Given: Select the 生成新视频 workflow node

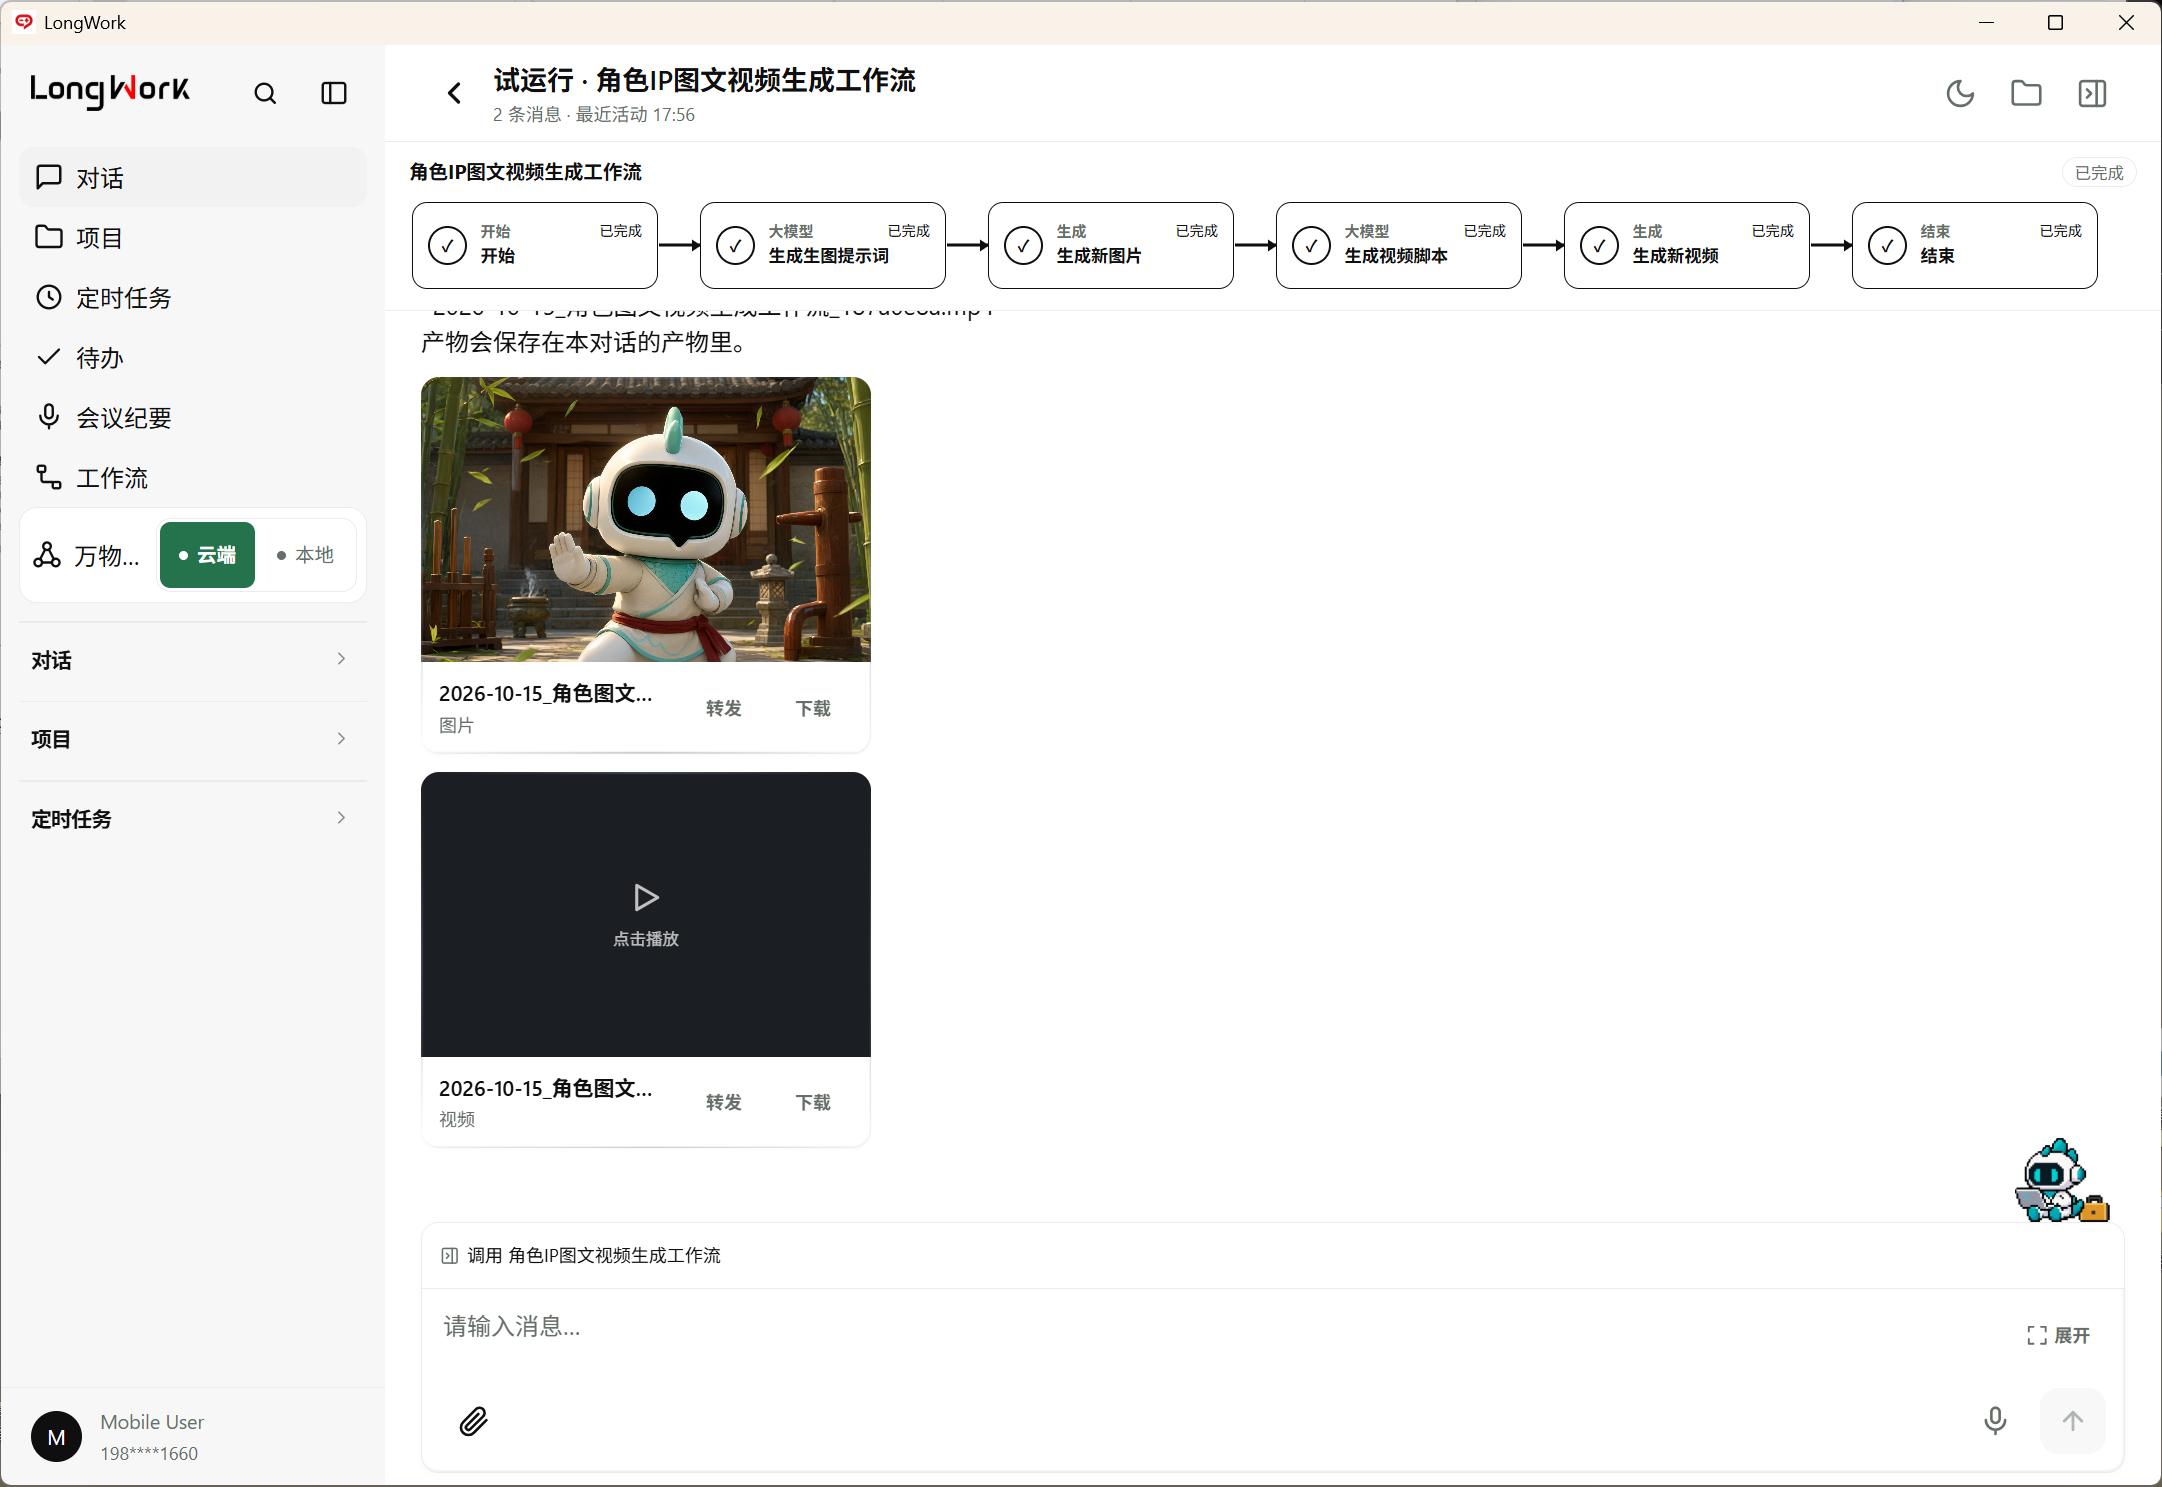Looking at the screenshot, I should [1687, 245].
